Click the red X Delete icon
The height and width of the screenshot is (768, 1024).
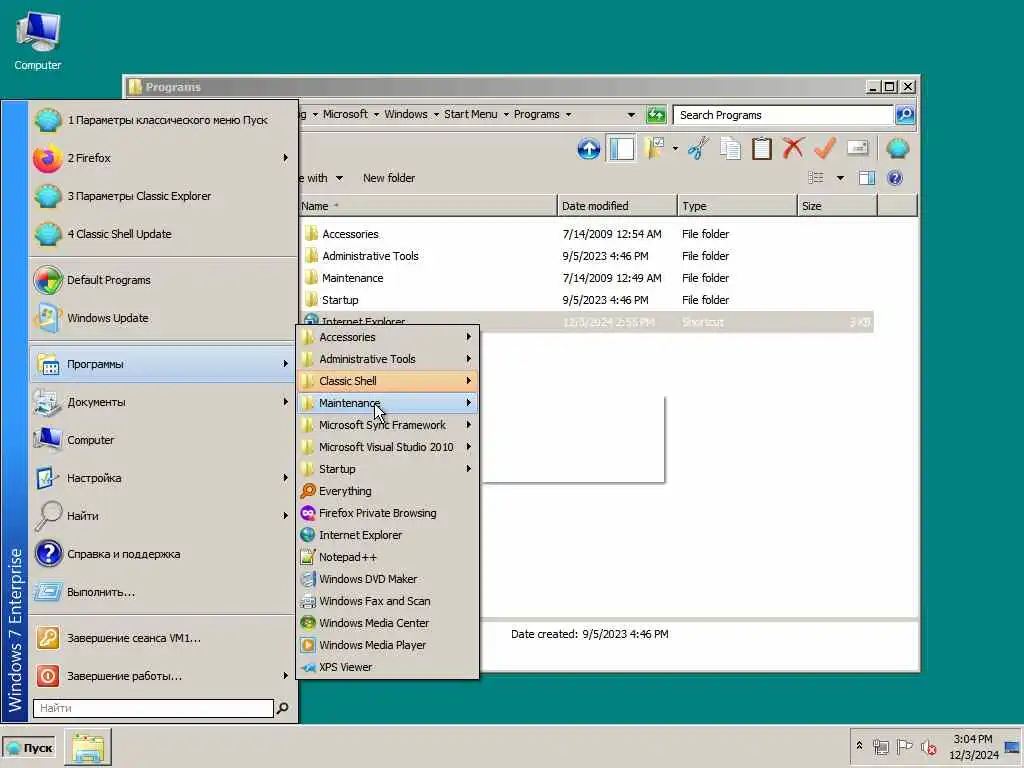click(793, 149)
